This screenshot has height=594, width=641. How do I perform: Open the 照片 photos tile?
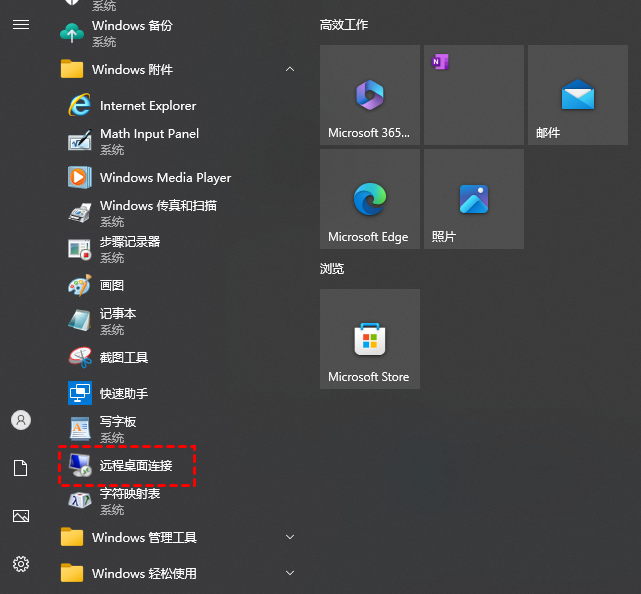(x=474, y=199)
